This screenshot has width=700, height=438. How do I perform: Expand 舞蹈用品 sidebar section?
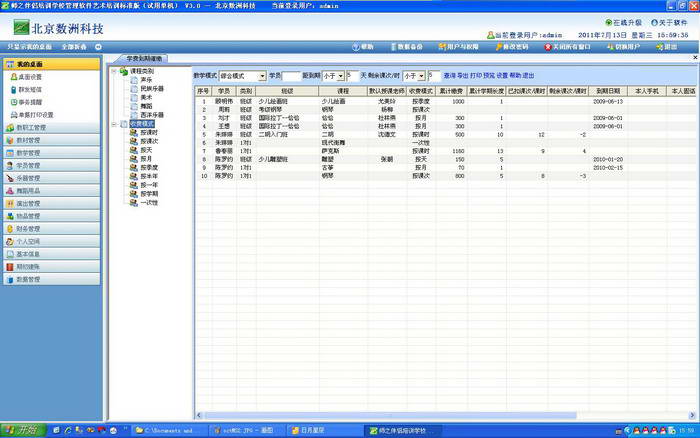pyautogui.click(x=52, y=191)
